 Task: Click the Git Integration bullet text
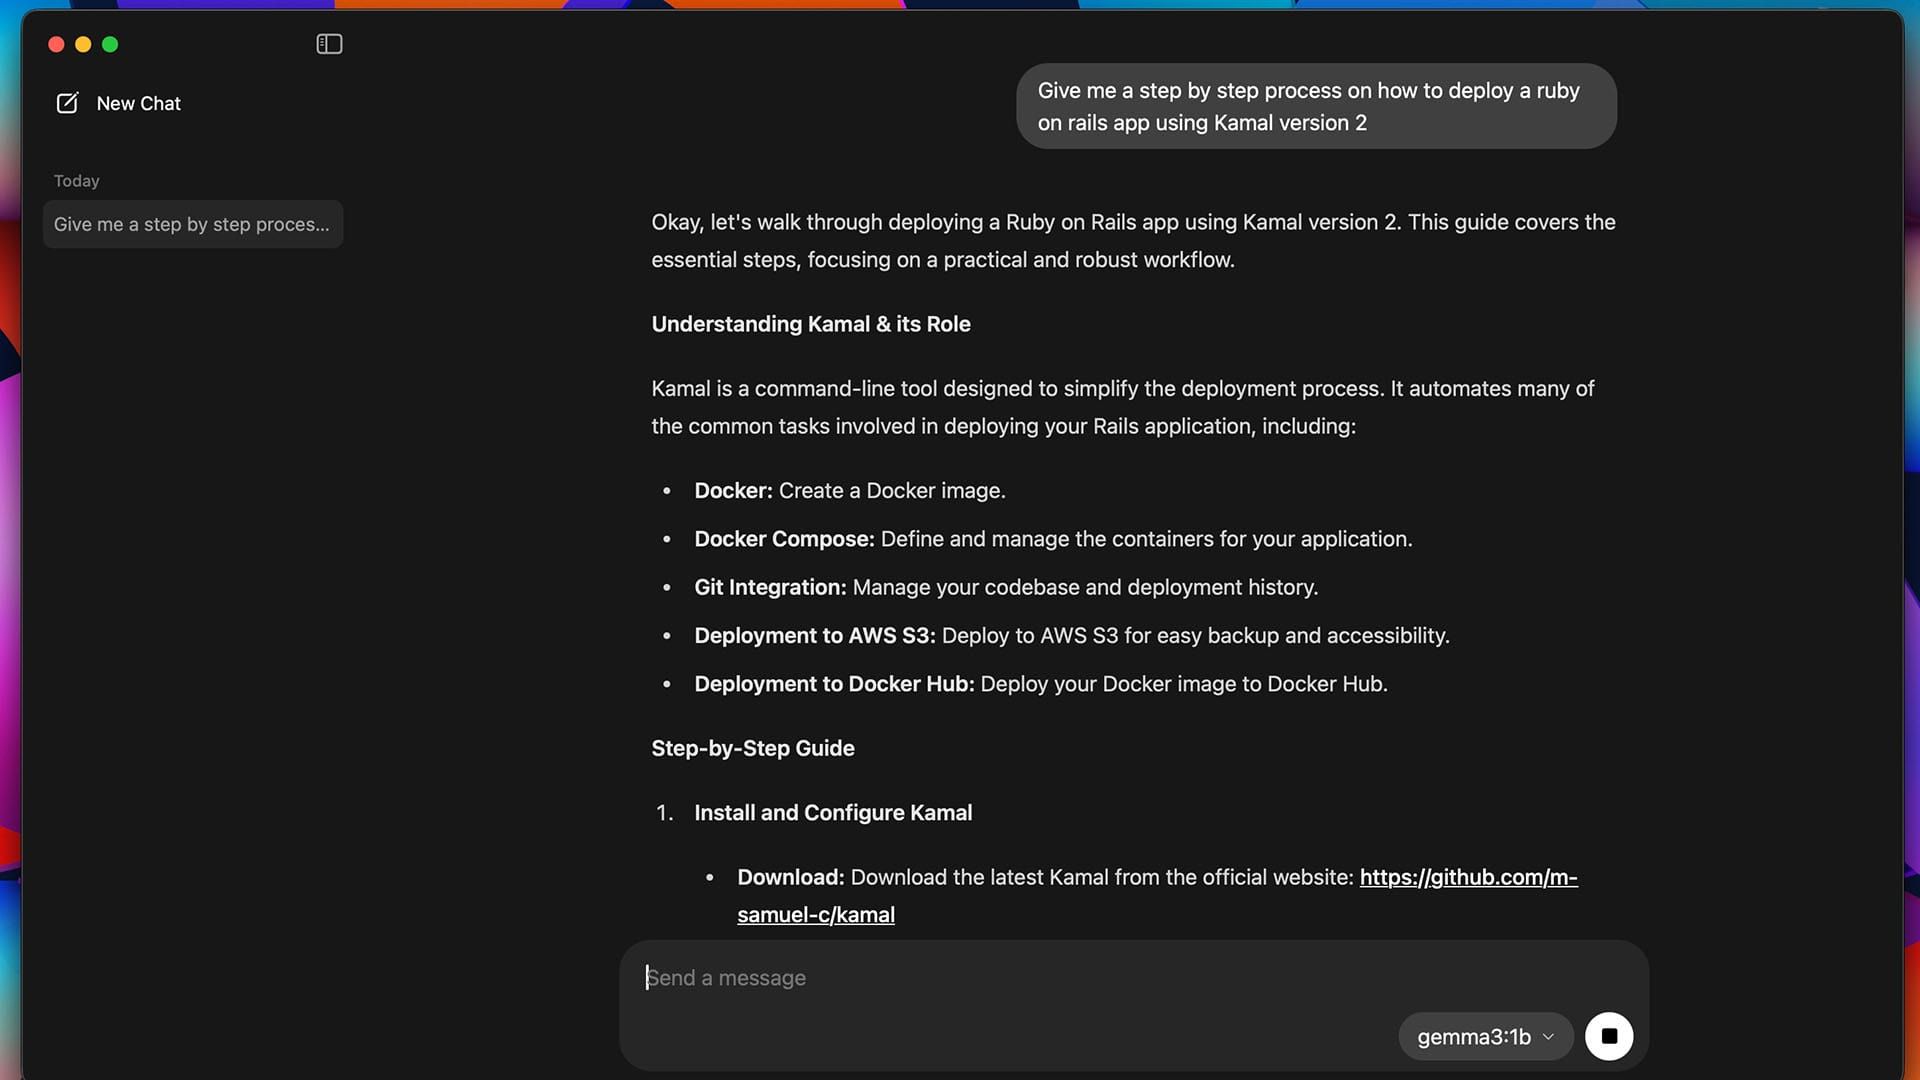click(x=1005, y=587)
